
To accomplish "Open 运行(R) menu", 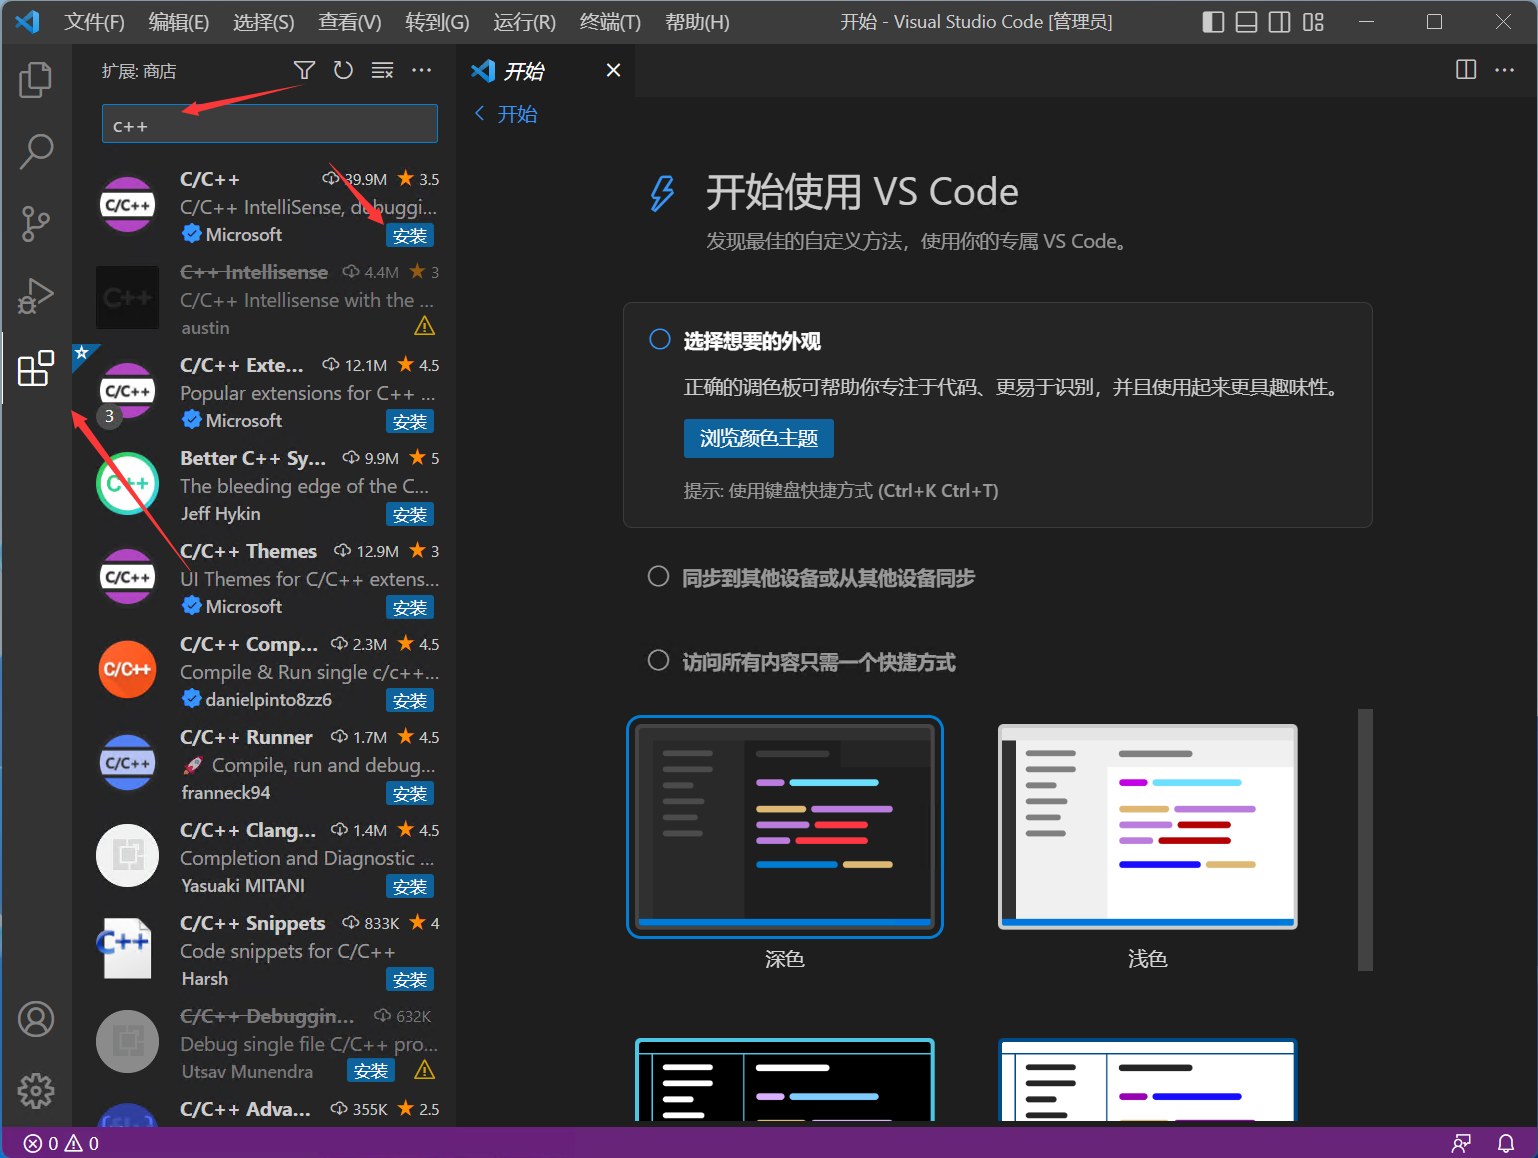I will 524,22.
